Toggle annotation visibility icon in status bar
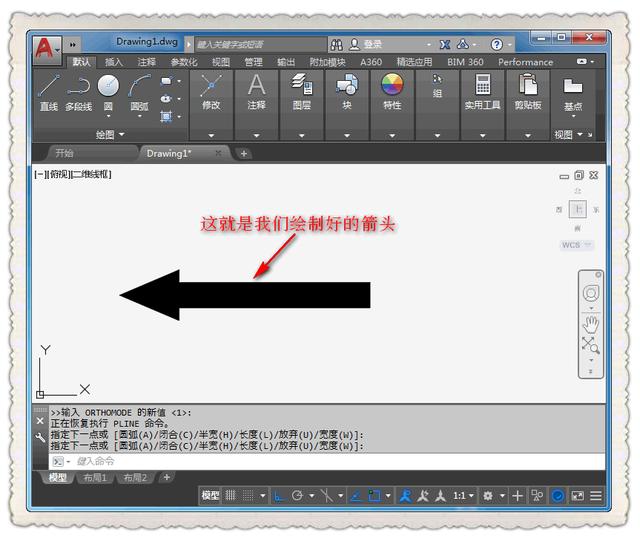 (405, 495)
